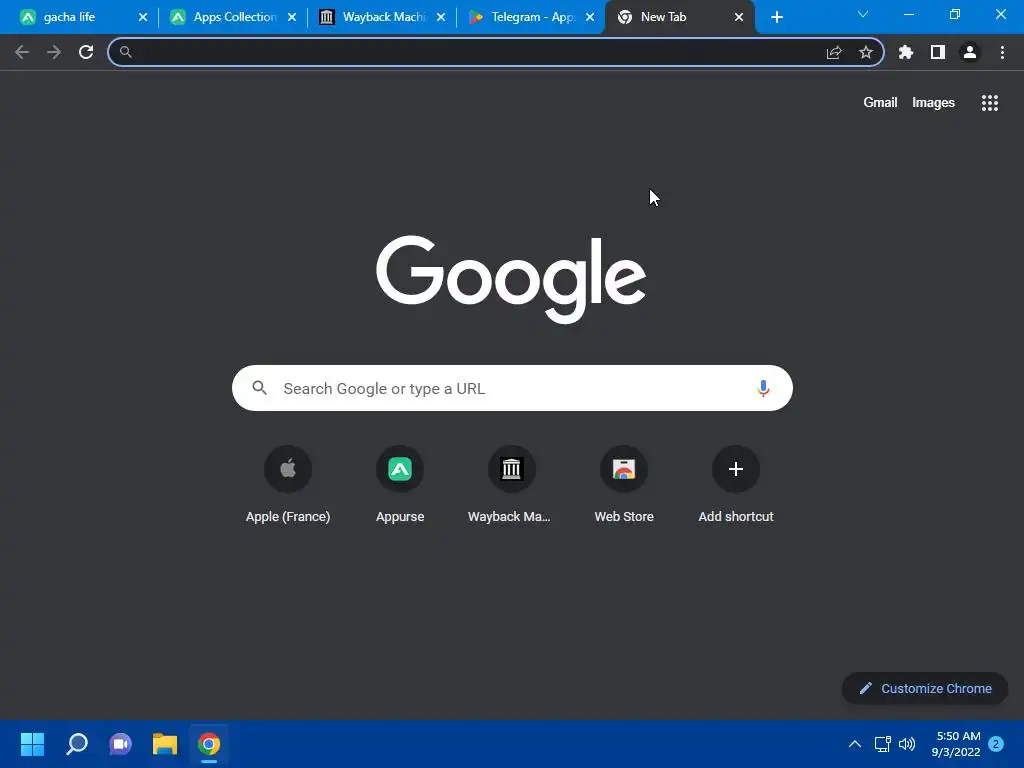Open the Windows Start menu
Screen dimensions: 1024x768
(x=32, y=744)
